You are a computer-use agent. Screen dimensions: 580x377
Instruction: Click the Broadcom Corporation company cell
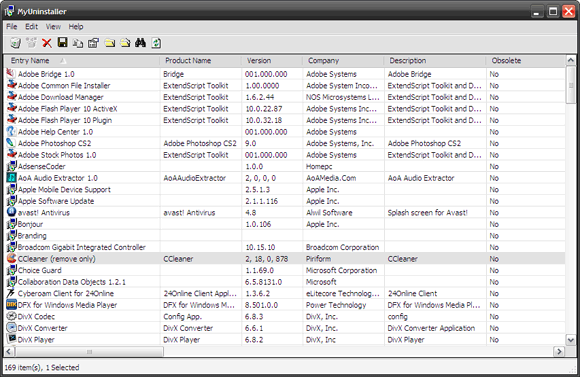coord(343,247)
